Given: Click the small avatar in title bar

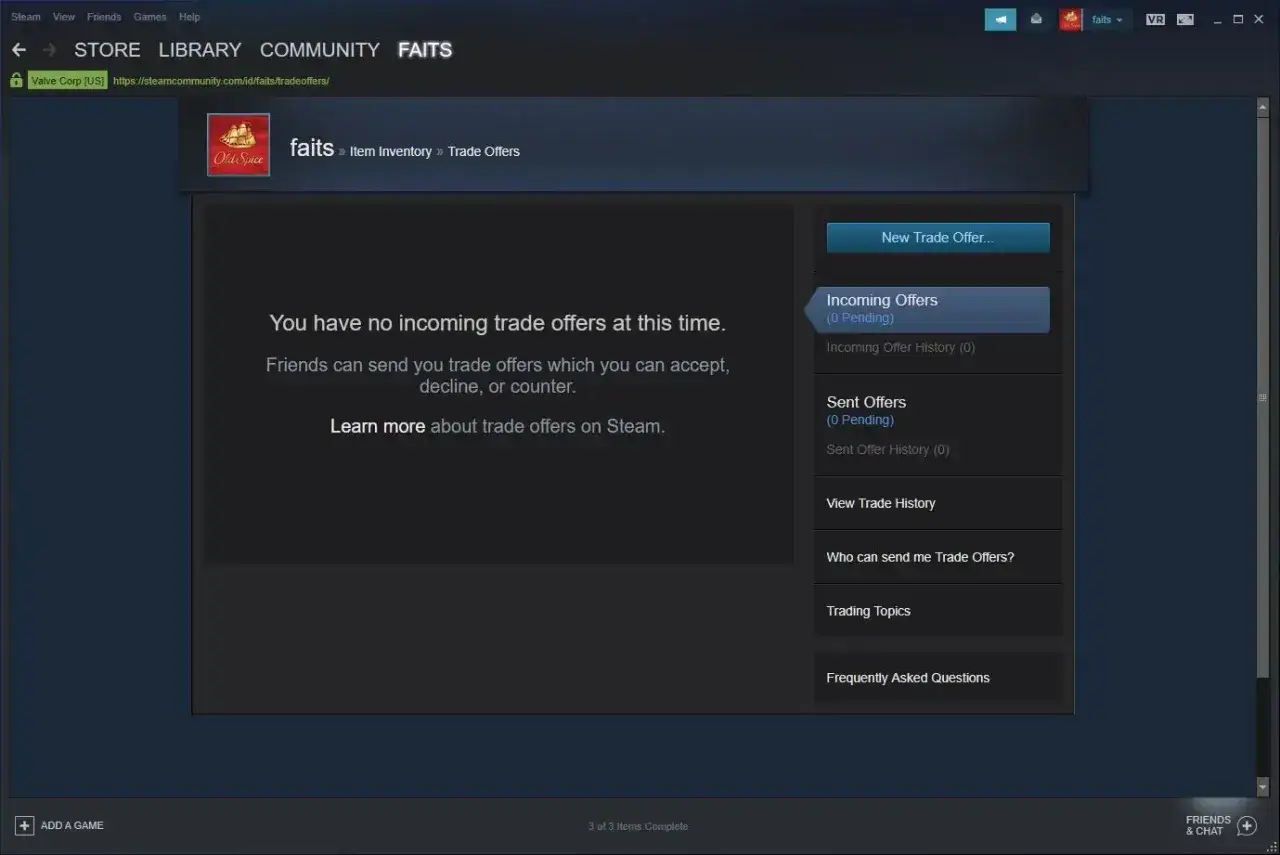Looking at the screenshot, I should coord(1071,19).
